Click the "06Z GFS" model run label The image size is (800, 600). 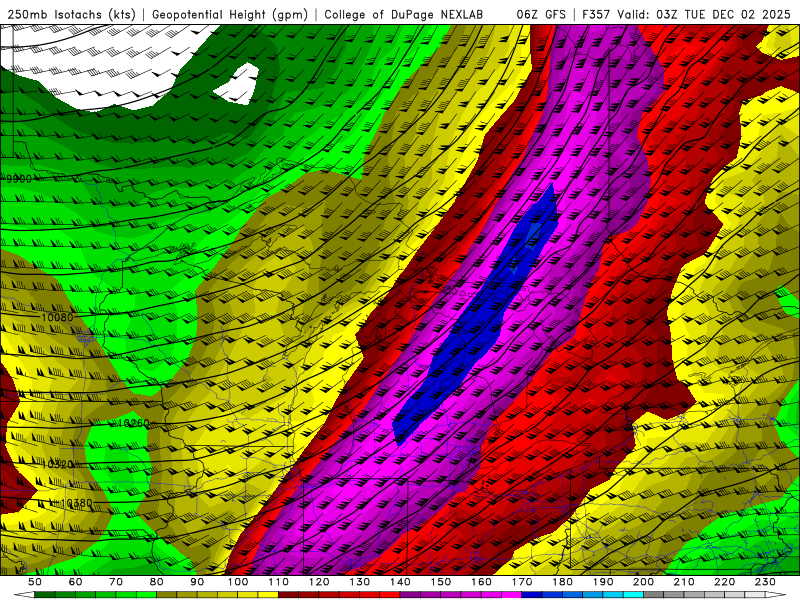point(541,15)
